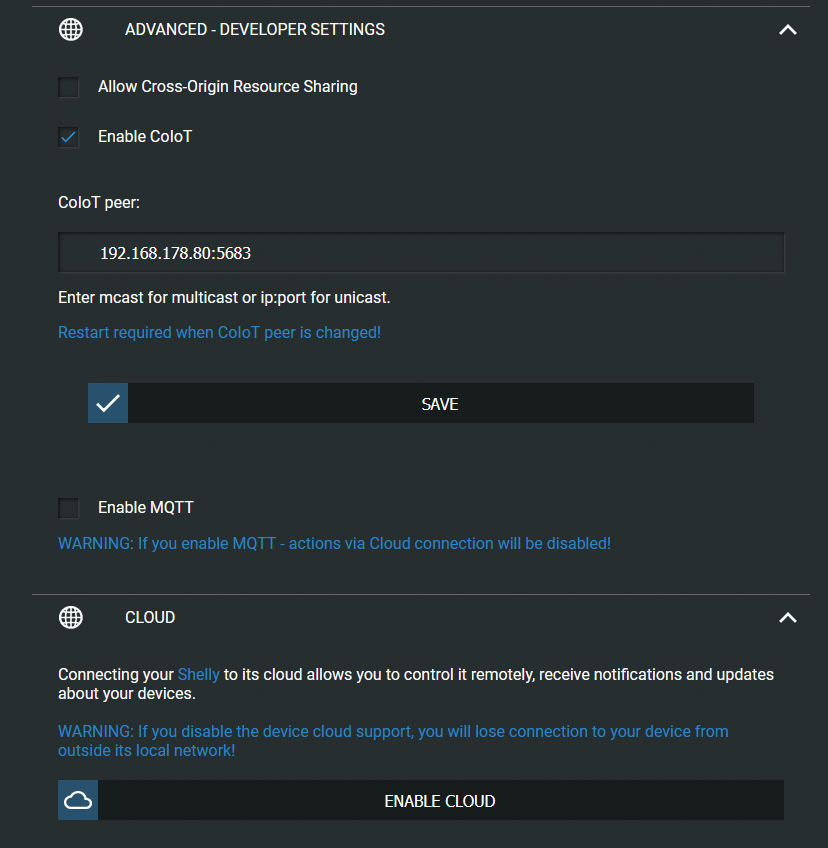Click the MQTT cloud-actions warning message

(334, 544)
